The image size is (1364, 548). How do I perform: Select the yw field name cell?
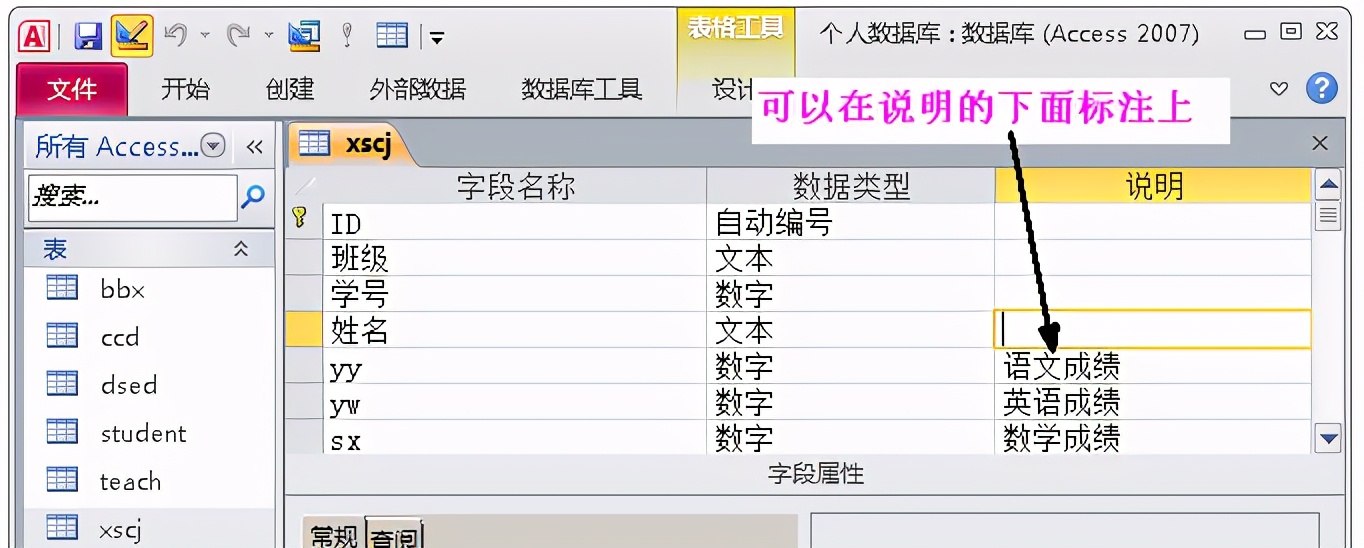click(515, 402)
